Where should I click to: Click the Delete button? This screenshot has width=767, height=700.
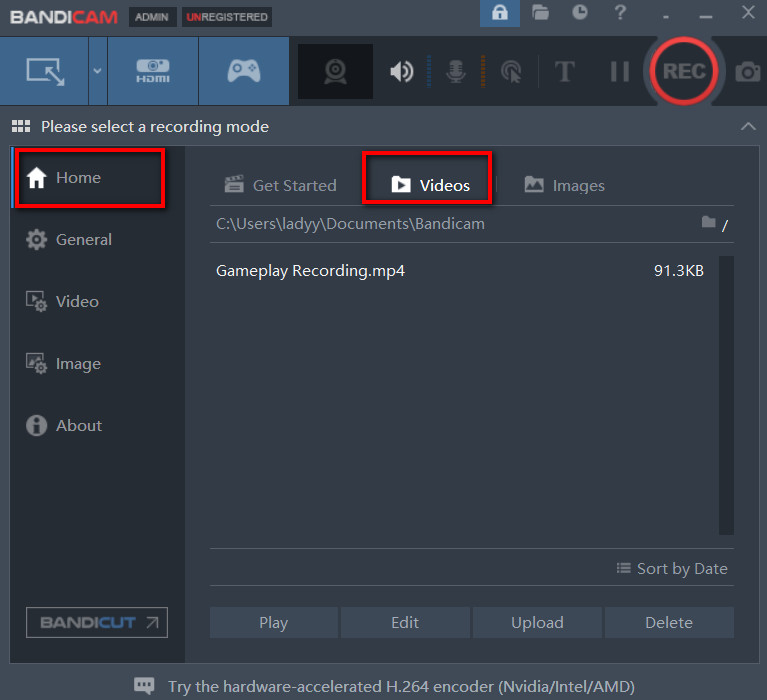[x=669, y=622]
